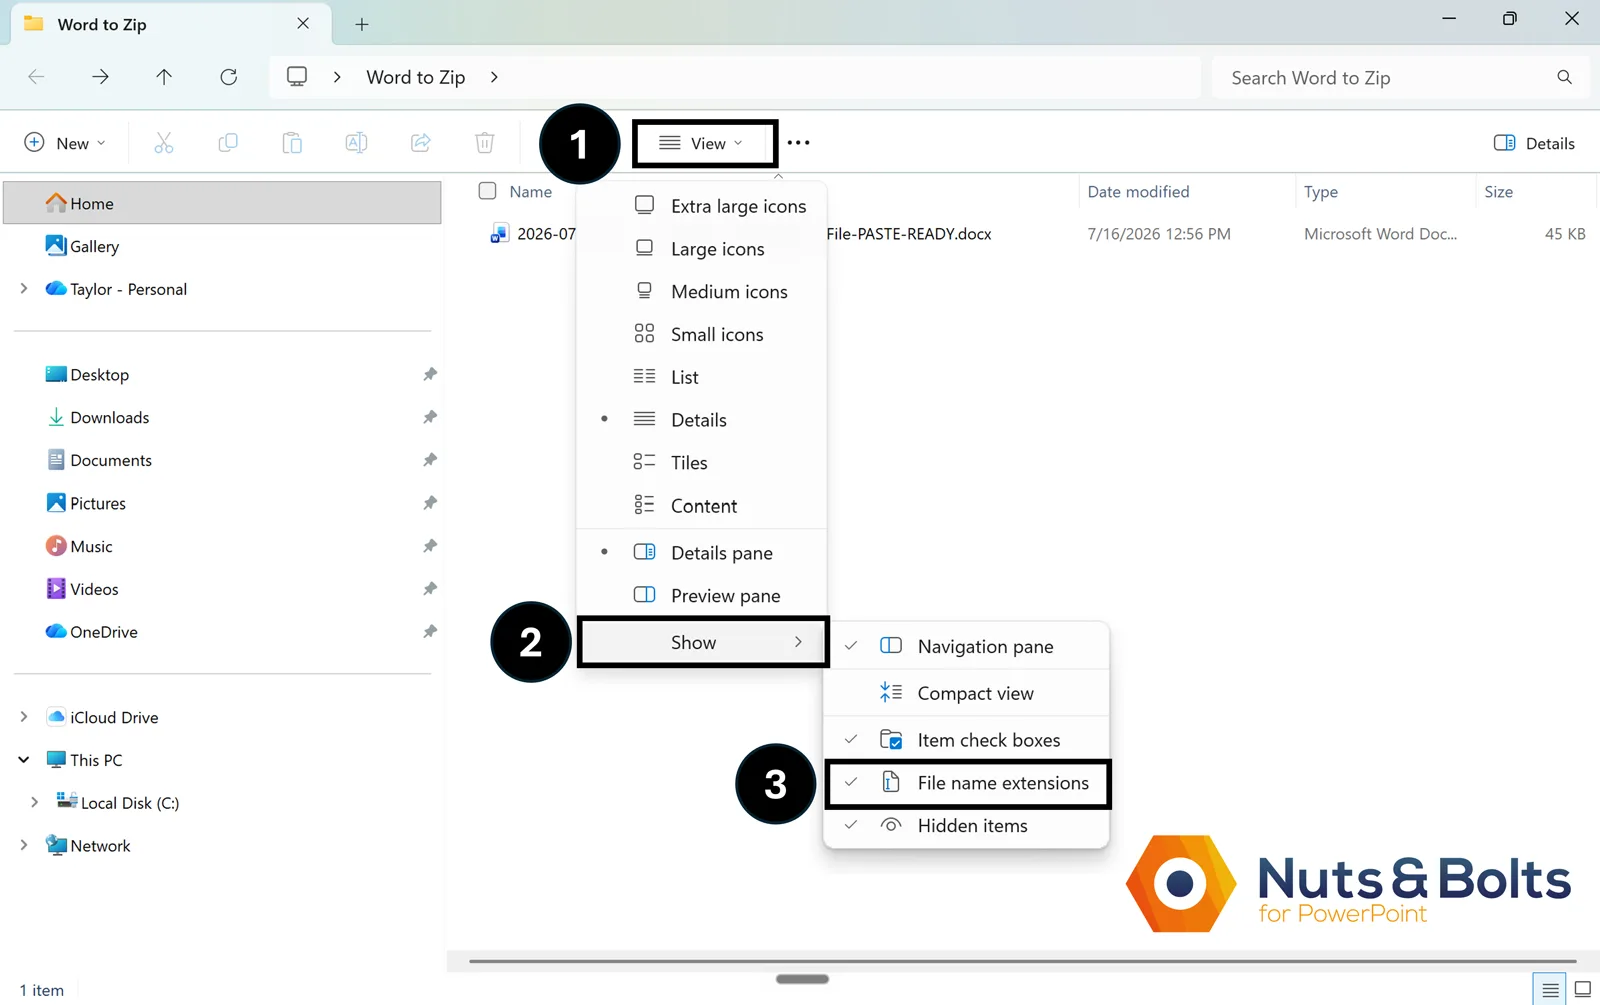Screen dimensions: 1600x1005
Task: Click the search magnifier icon
Action: tap(1565, 77)
